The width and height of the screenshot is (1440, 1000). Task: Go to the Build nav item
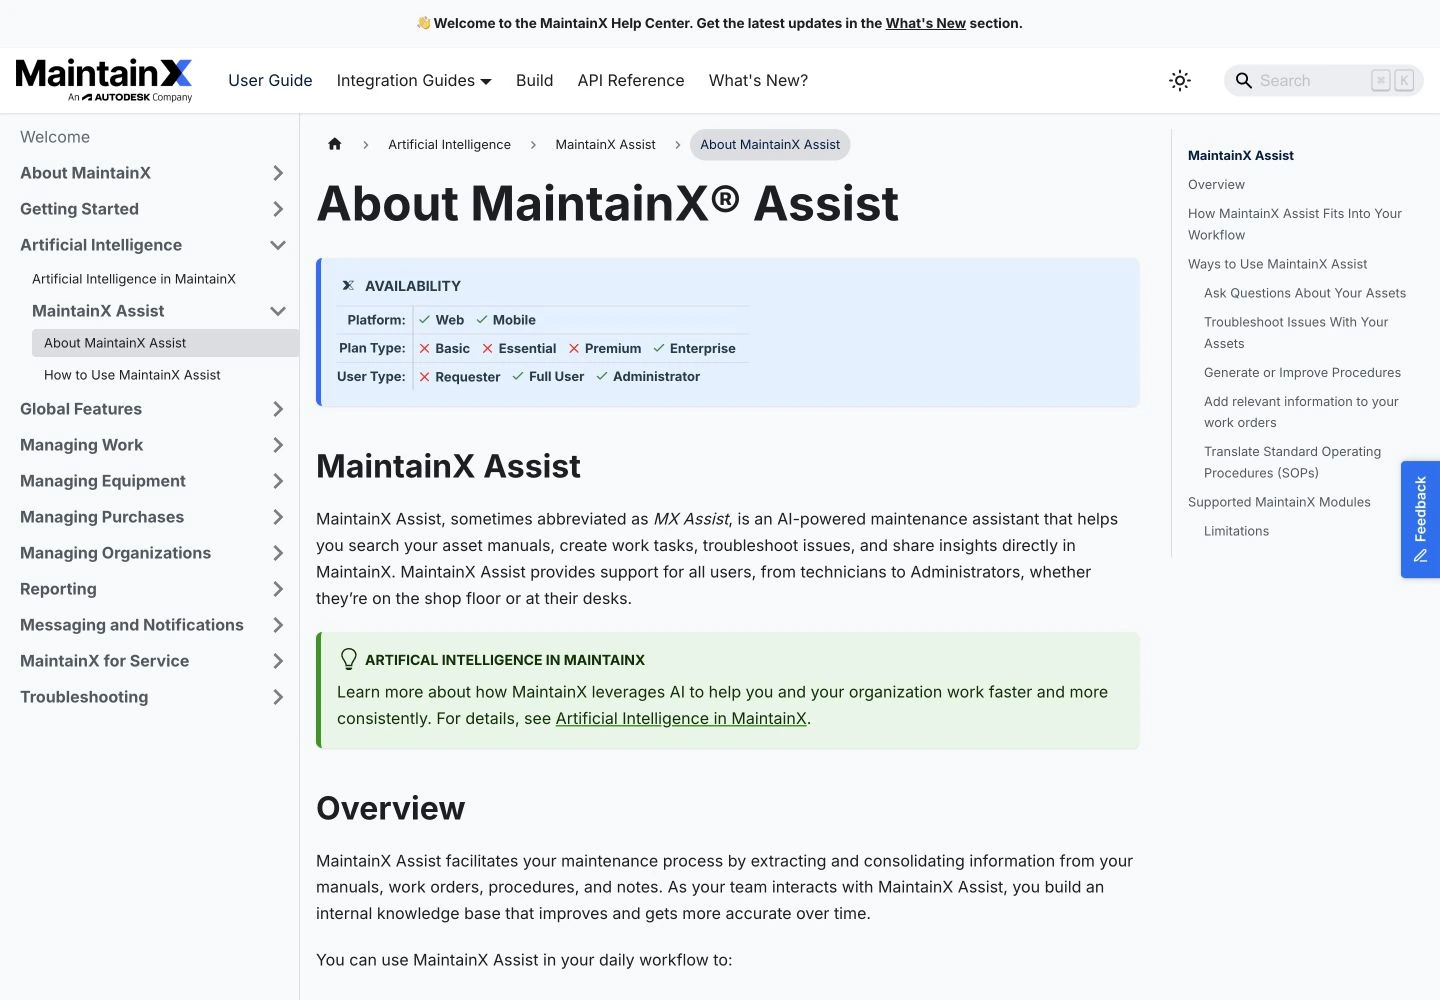point(534,80)
